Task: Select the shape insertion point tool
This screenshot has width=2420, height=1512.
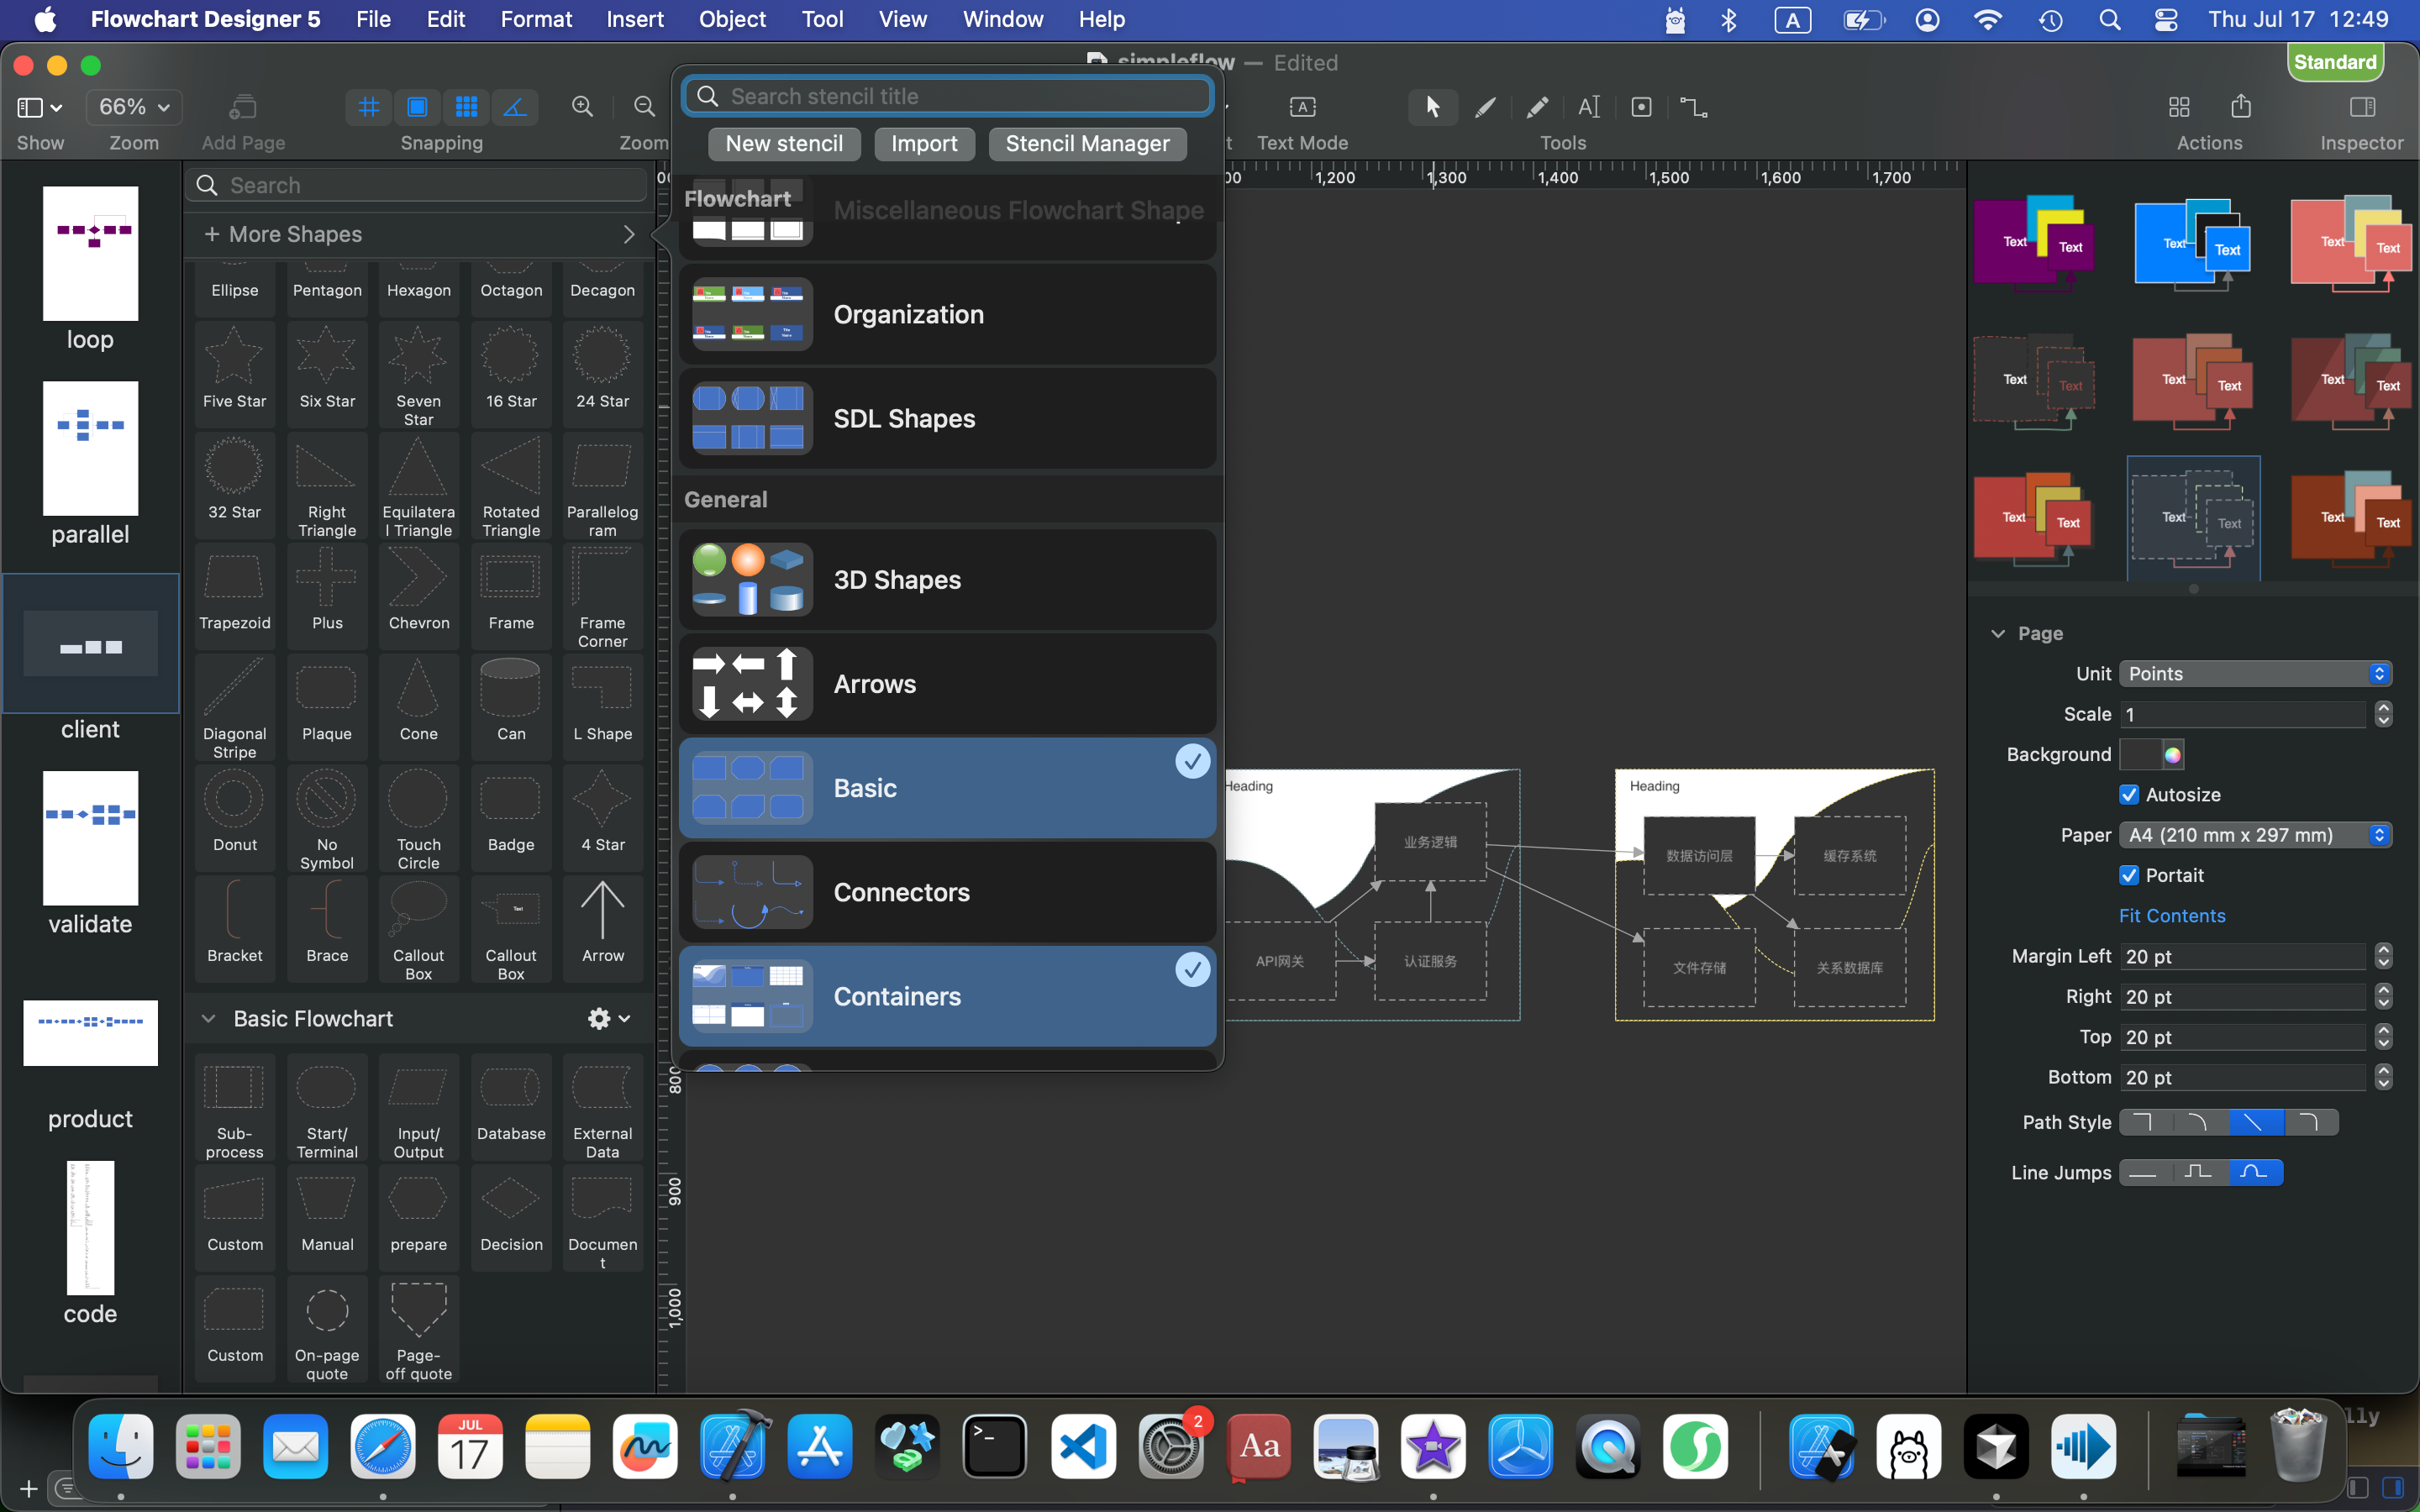Action: click(1641, 107)
